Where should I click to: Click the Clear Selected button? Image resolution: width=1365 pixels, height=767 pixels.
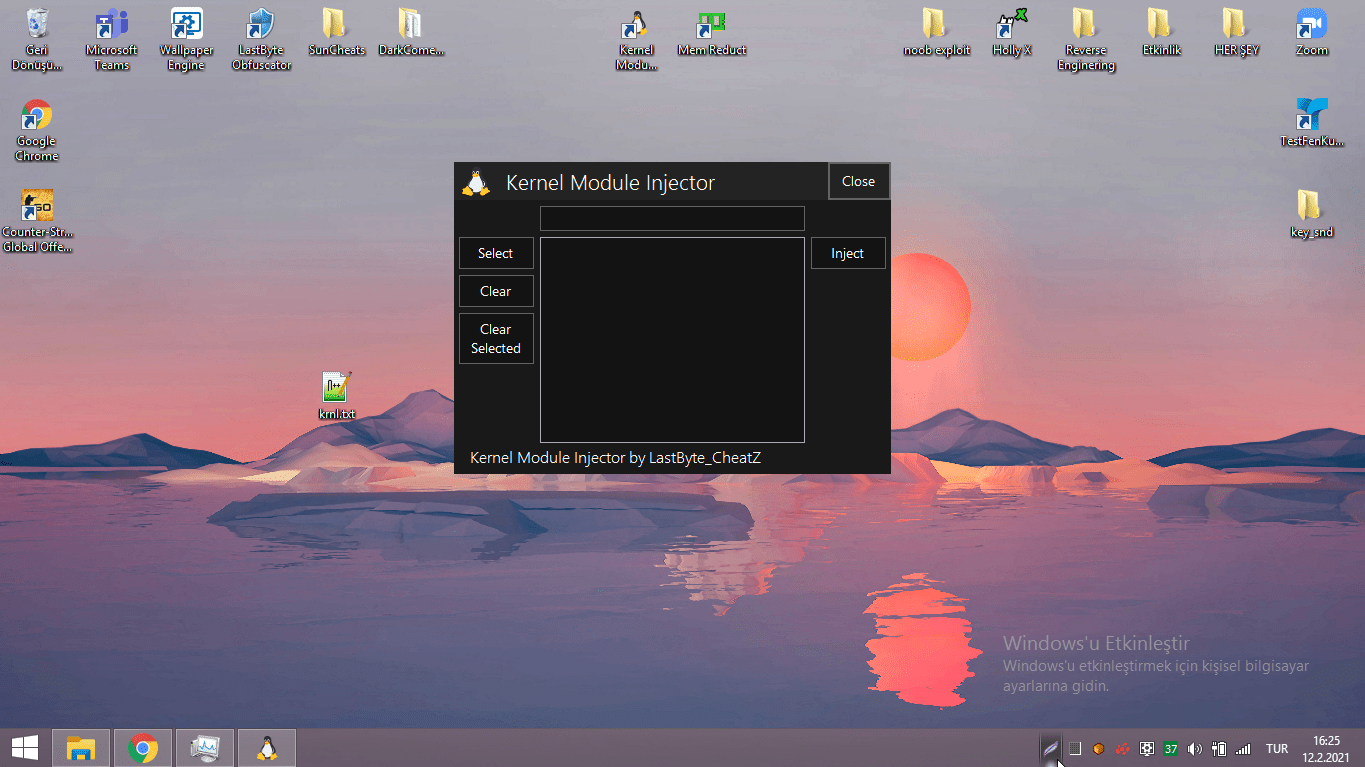[496, 338]
